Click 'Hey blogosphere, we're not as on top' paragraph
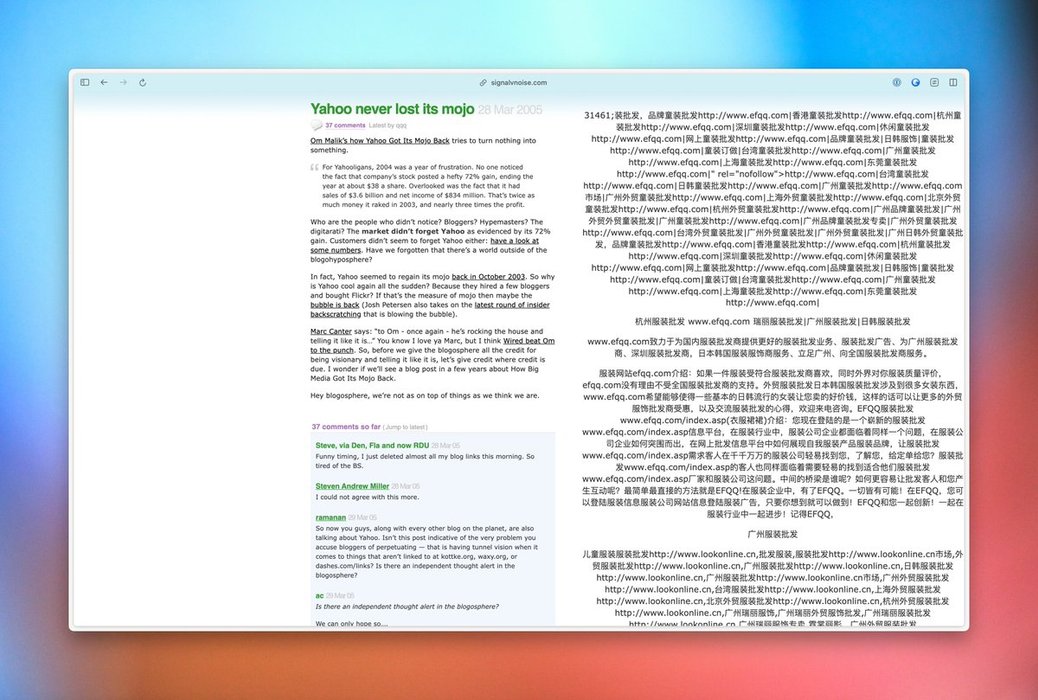Screen dimensions: 1038x700 pyautogui.click(x=425, y=396)
